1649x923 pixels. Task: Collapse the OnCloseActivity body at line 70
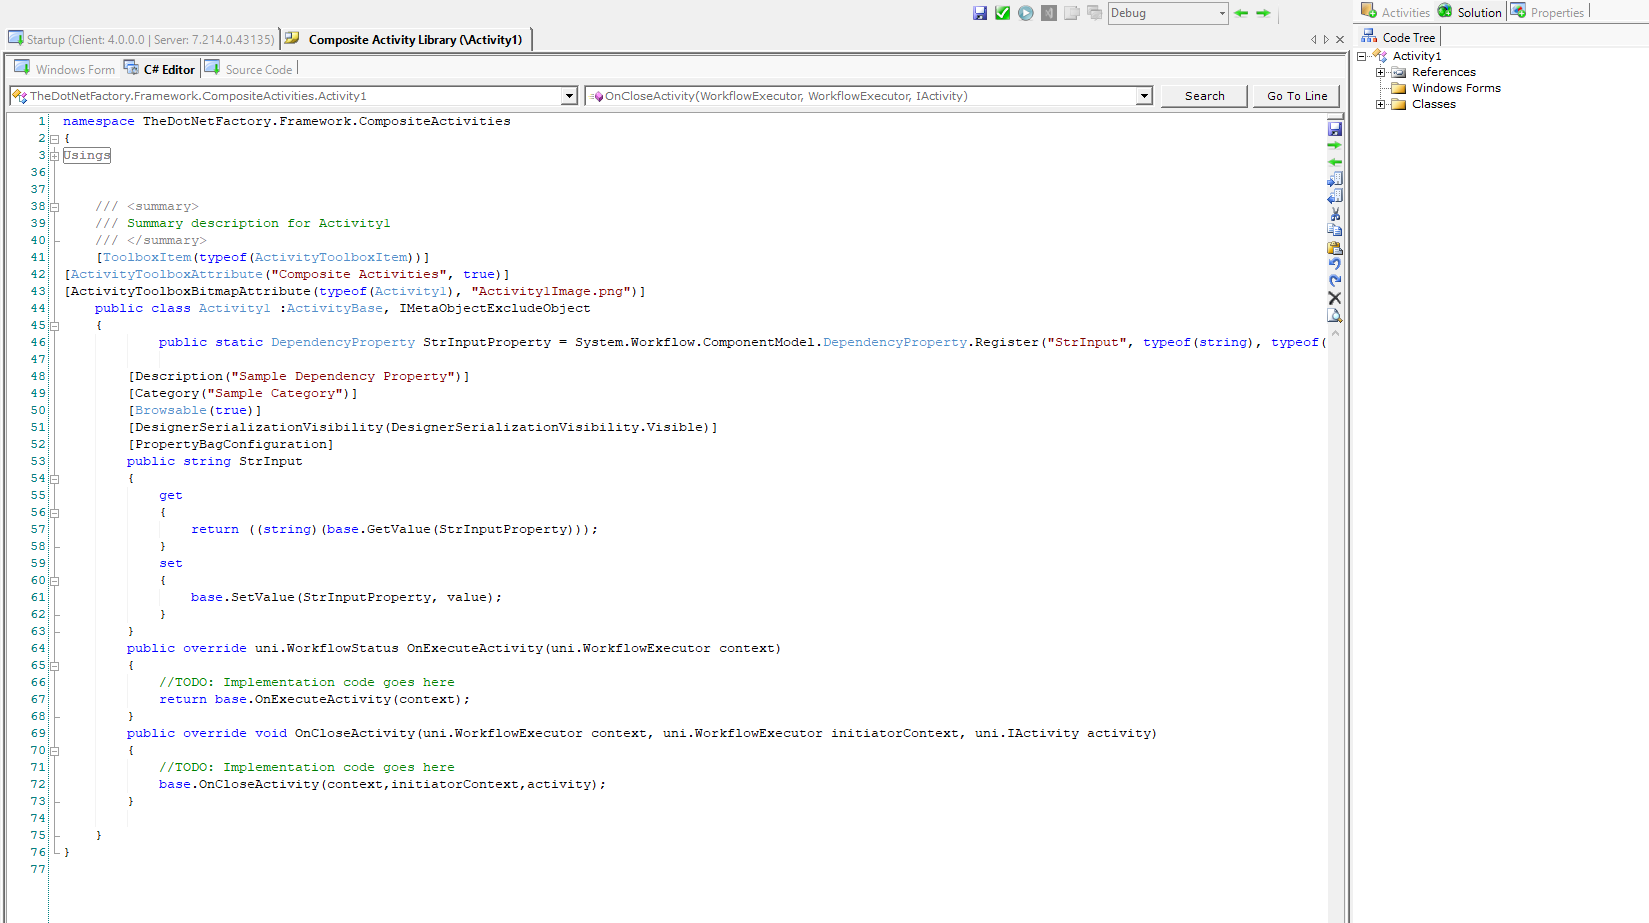(x=54, y=751)
